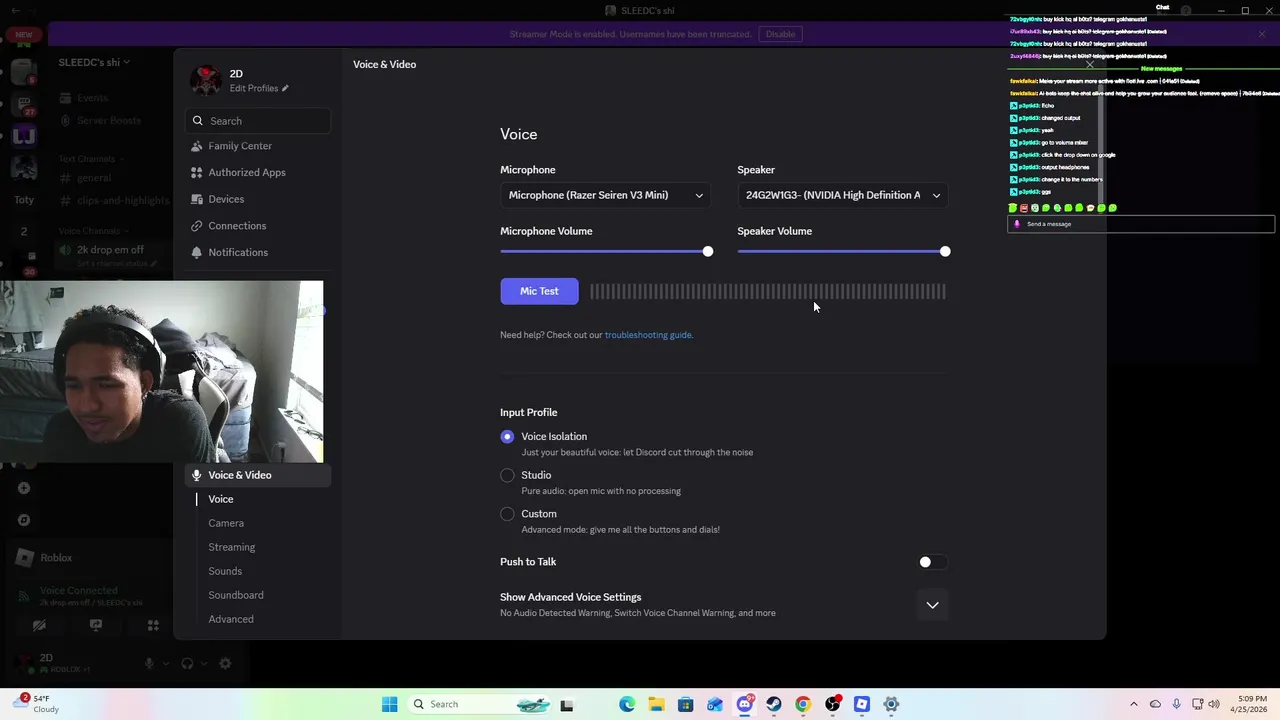Open OBS Studio from taskbar
Screen dimensions: 1280x720
tap(832, 704)
